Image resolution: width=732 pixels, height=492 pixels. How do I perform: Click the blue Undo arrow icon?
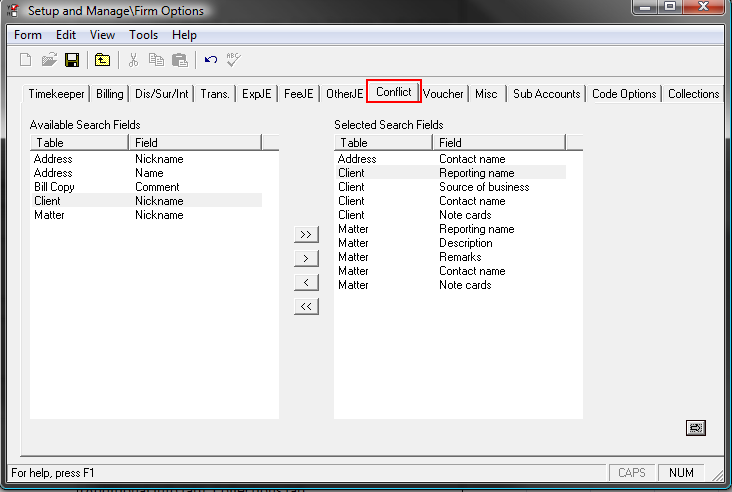[x=210, y=60]
